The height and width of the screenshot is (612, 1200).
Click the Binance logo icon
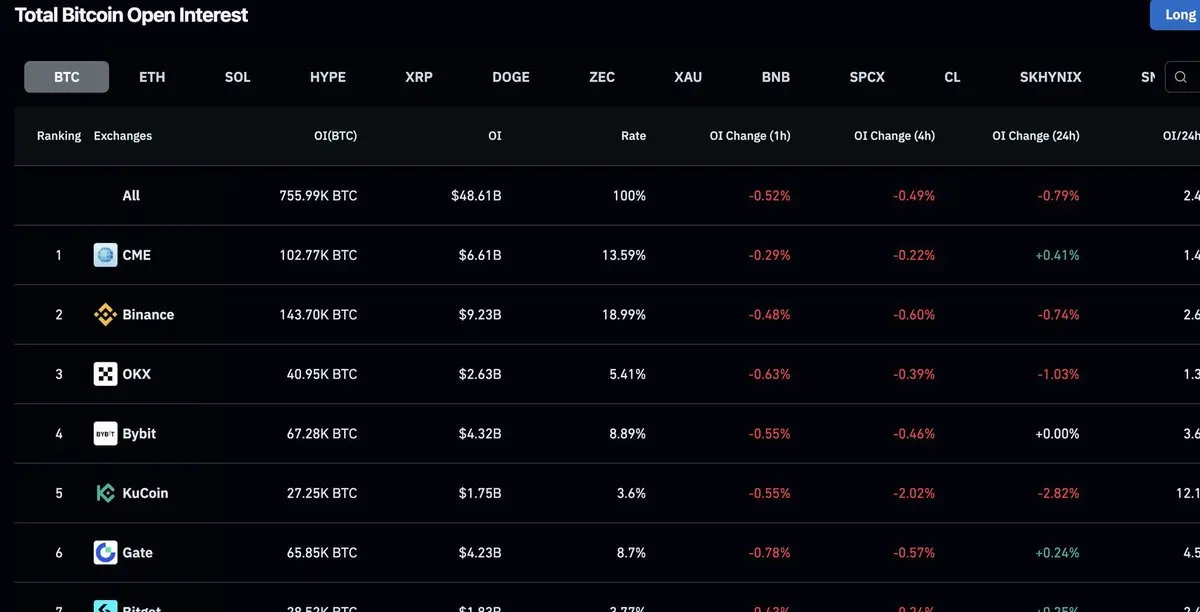pos(105,314)
